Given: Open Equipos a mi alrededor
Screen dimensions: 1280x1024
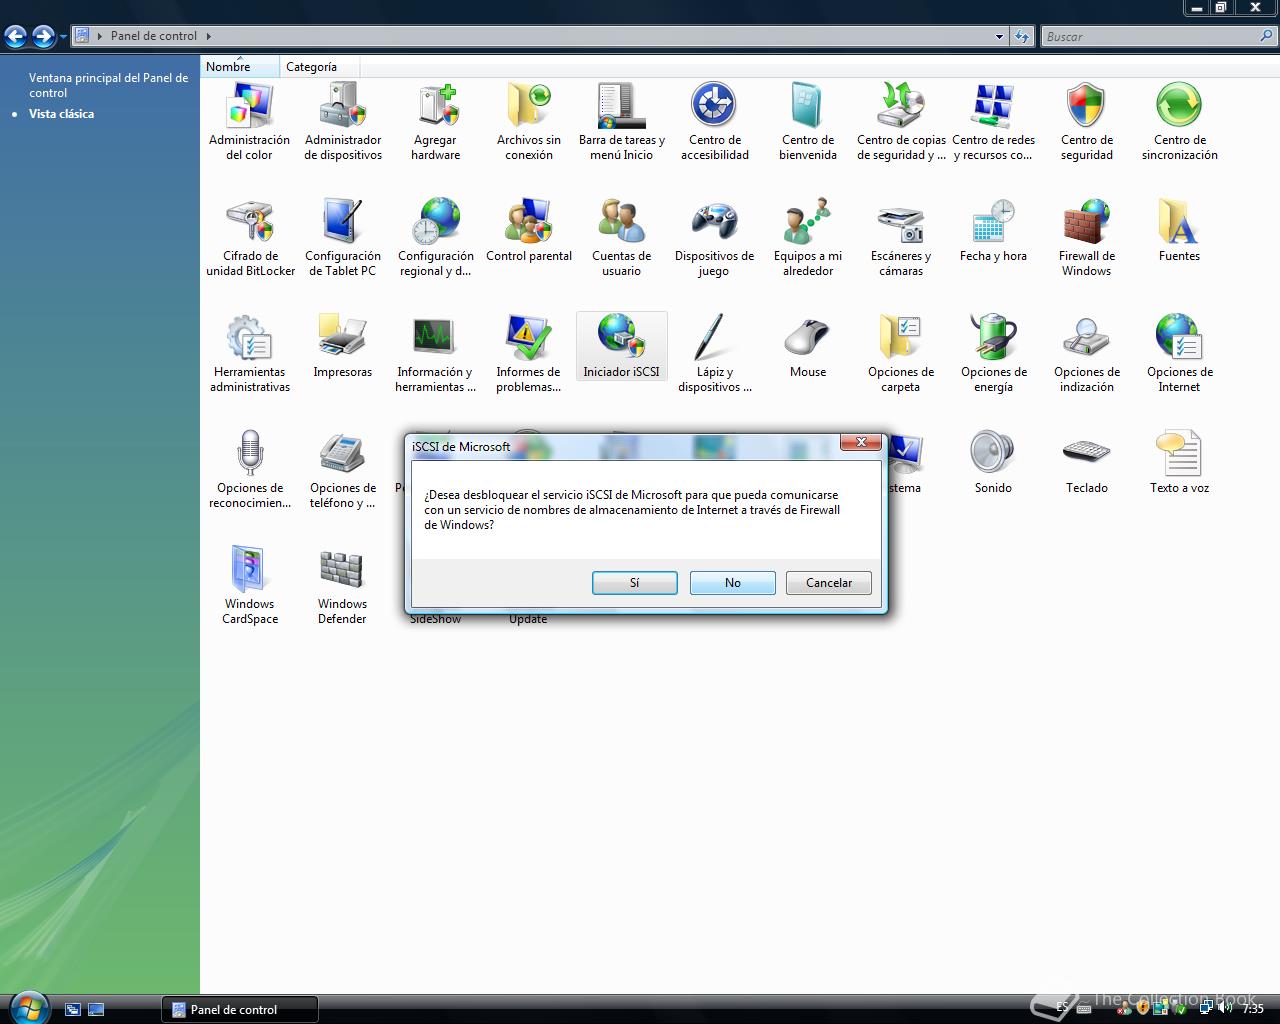Looking at the screenshot, I should (808, 237).
